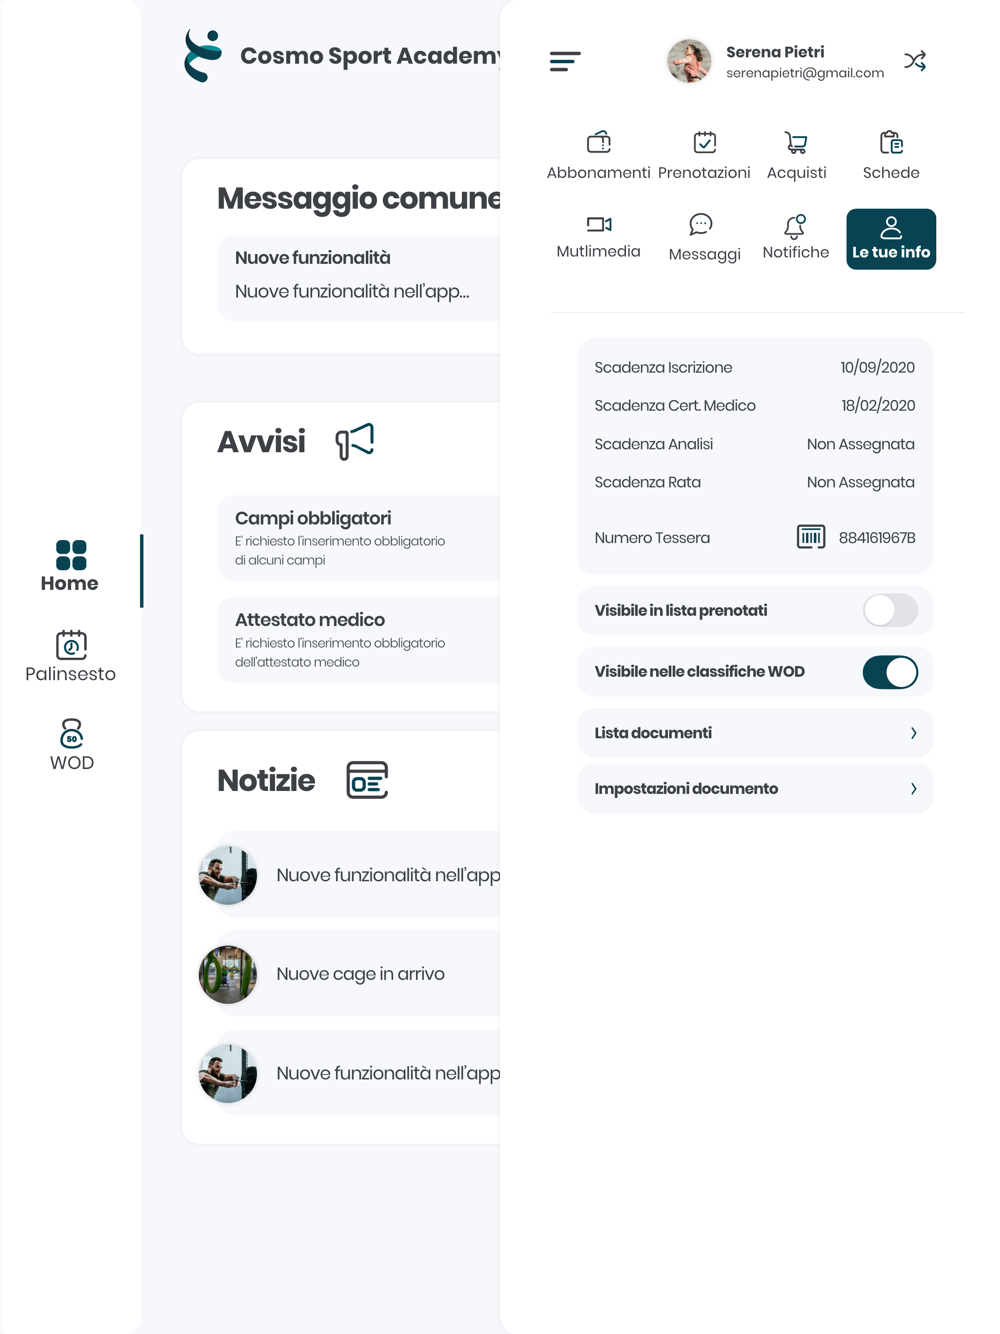Click Serena Pietri profile photo
Viewport: 1000px width, 1334px height.
689,61
